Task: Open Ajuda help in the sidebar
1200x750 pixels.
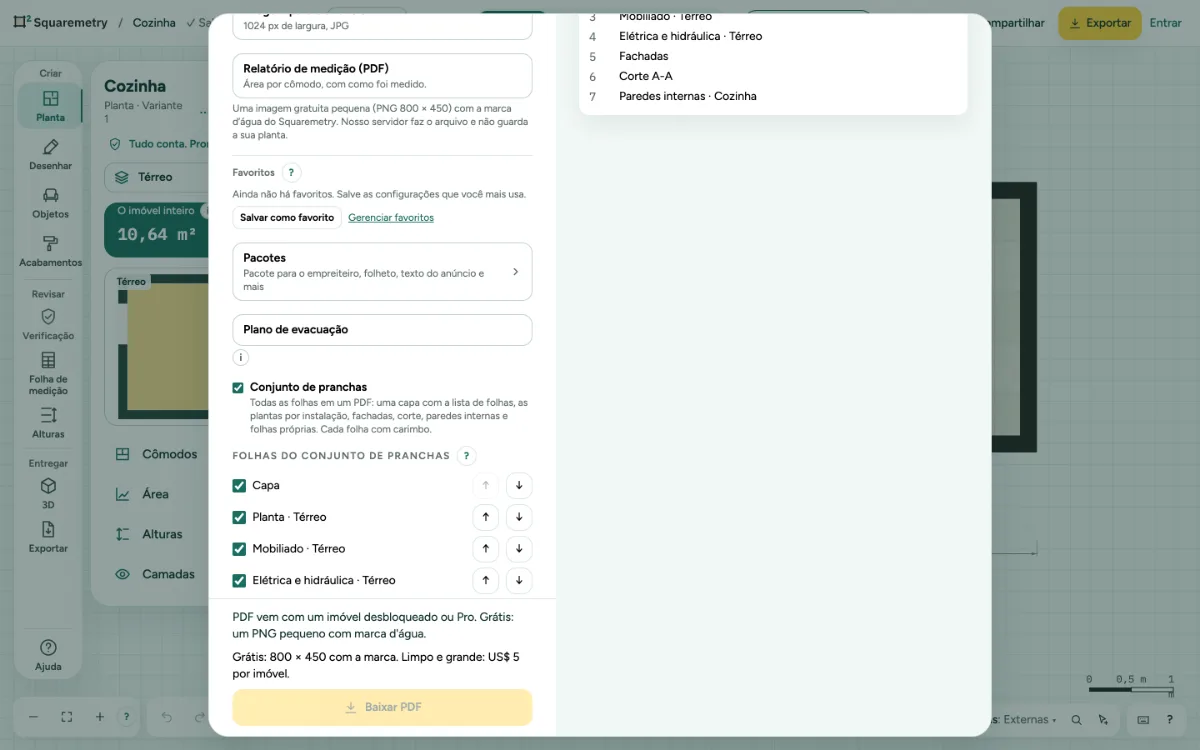Action: pyautogui.click(x=48, y=655)
